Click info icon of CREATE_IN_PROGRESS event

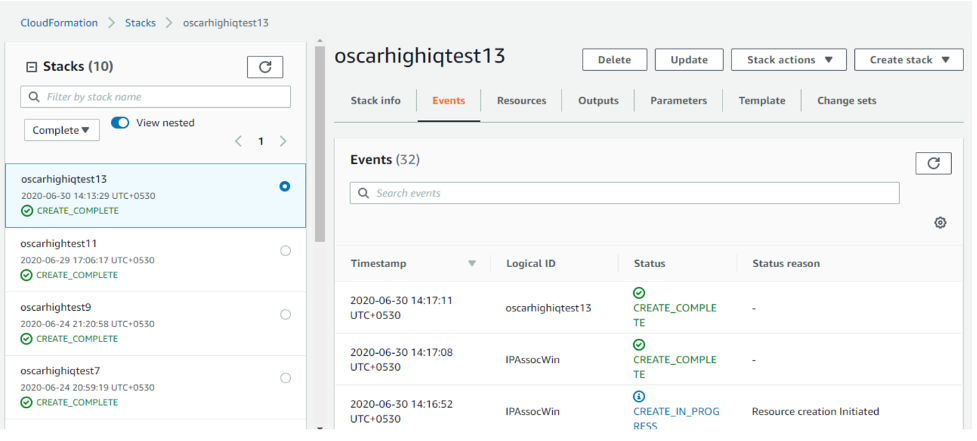tap(639, 396)
